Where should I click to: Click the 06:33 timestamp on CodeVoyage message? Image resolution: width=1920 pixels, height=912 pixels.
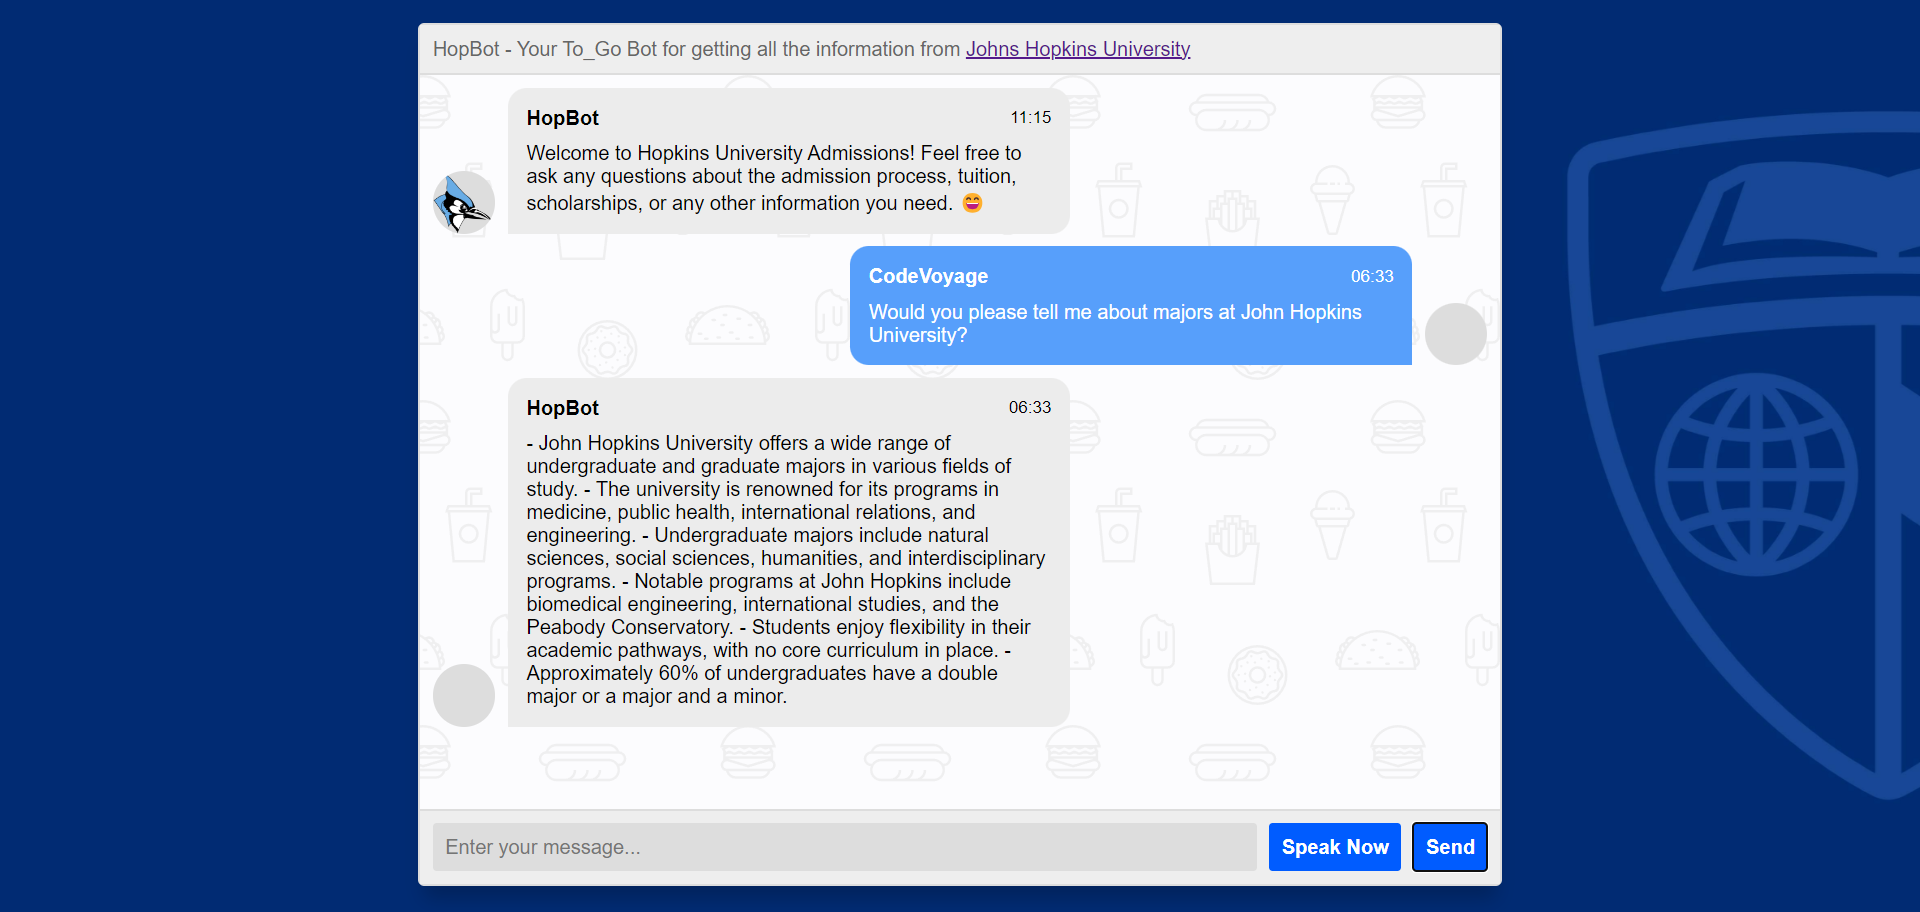tap(1372, 276)
